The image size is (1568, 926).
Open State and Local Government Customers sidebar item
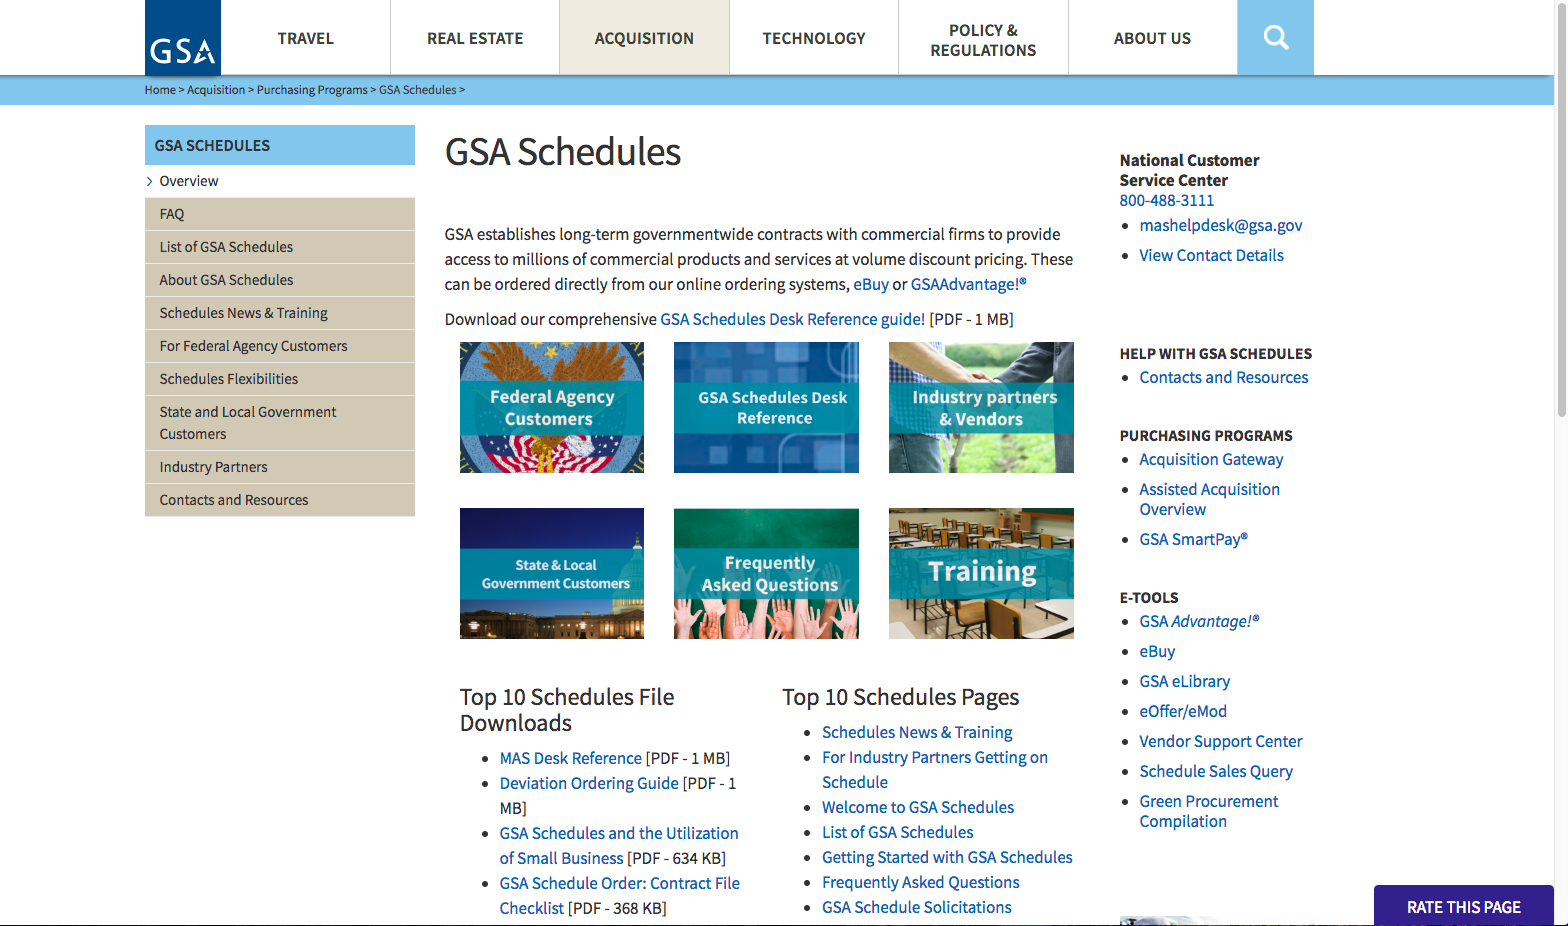coord(280,423)
